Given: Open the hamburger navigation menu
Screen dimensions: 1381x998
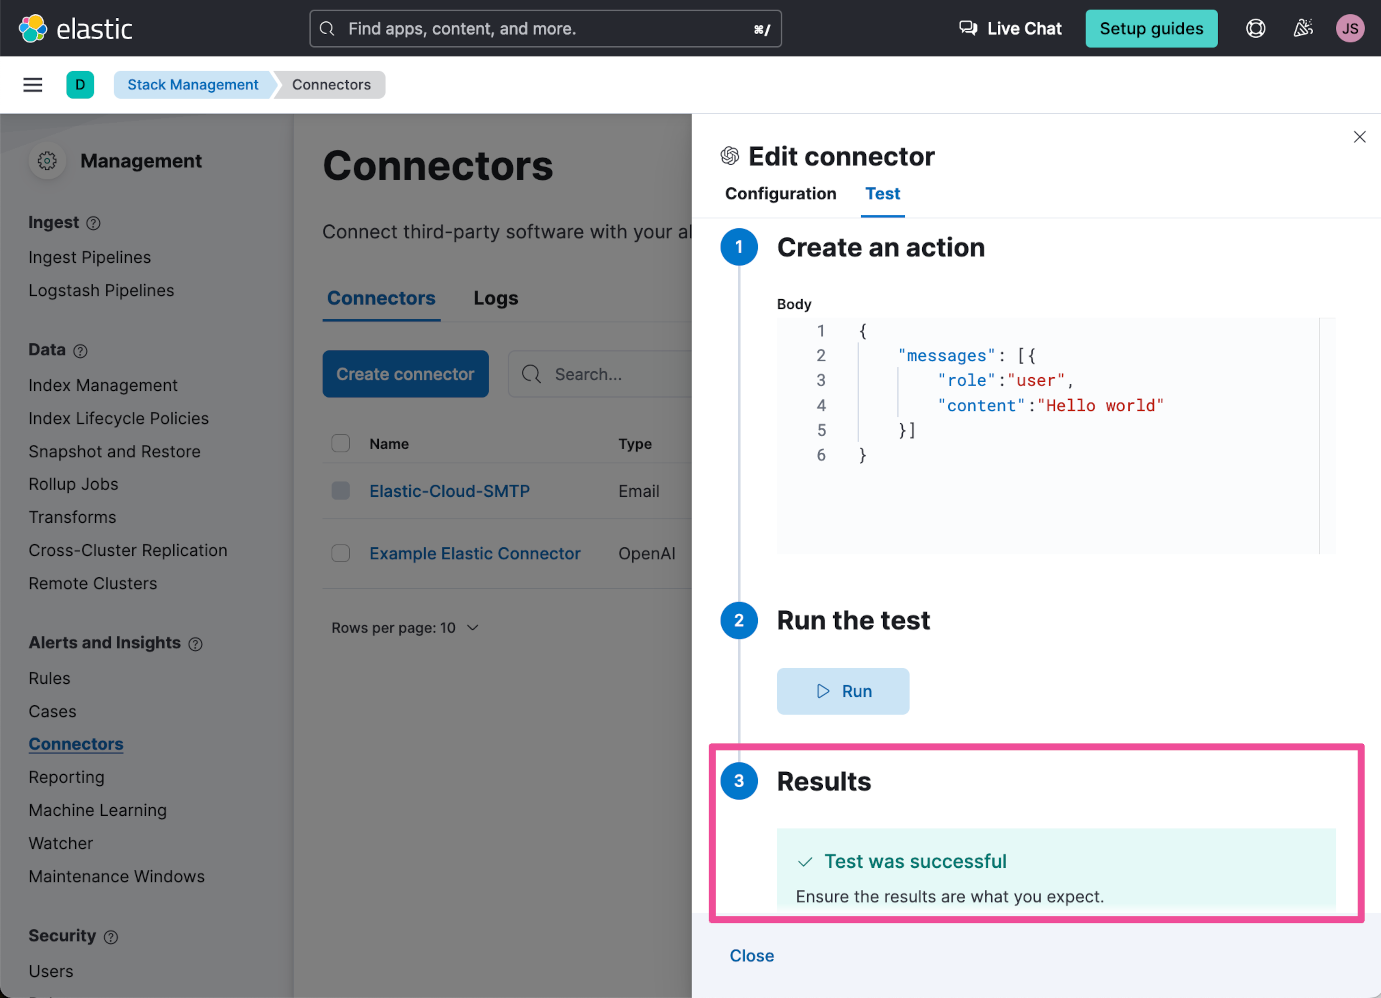Looking at the screenshot, I should (33, 85).
